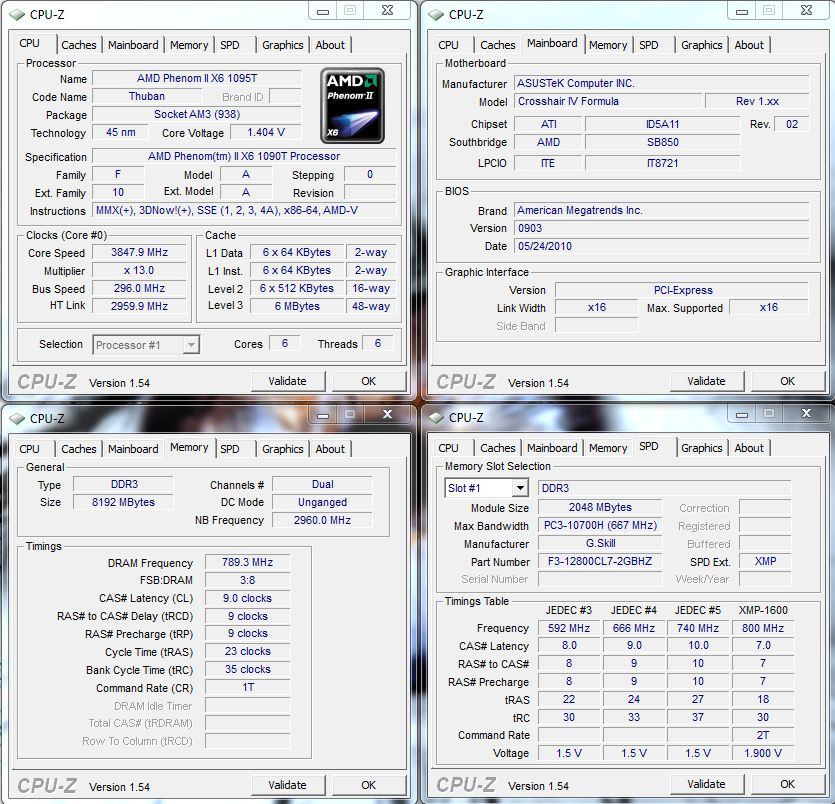The image size is (835, 804).
Task: Click the AMD Phenom II X6 logo
Action: [x=352, y=105]
